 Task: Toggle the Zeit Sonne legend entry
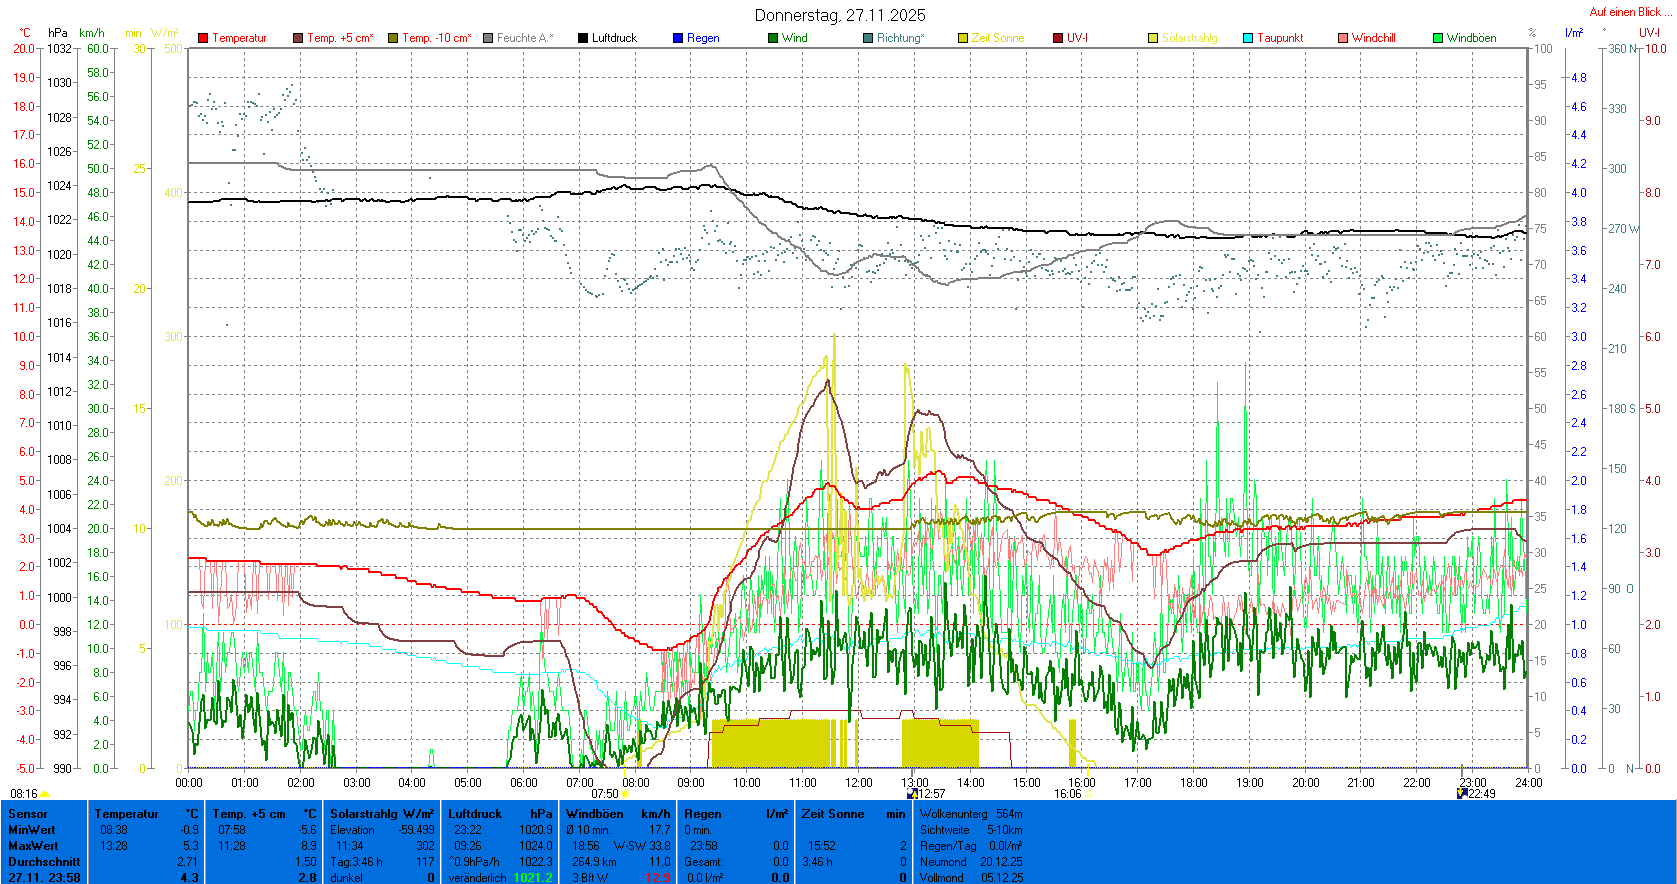pyautogui.click(x=997, y=38)
